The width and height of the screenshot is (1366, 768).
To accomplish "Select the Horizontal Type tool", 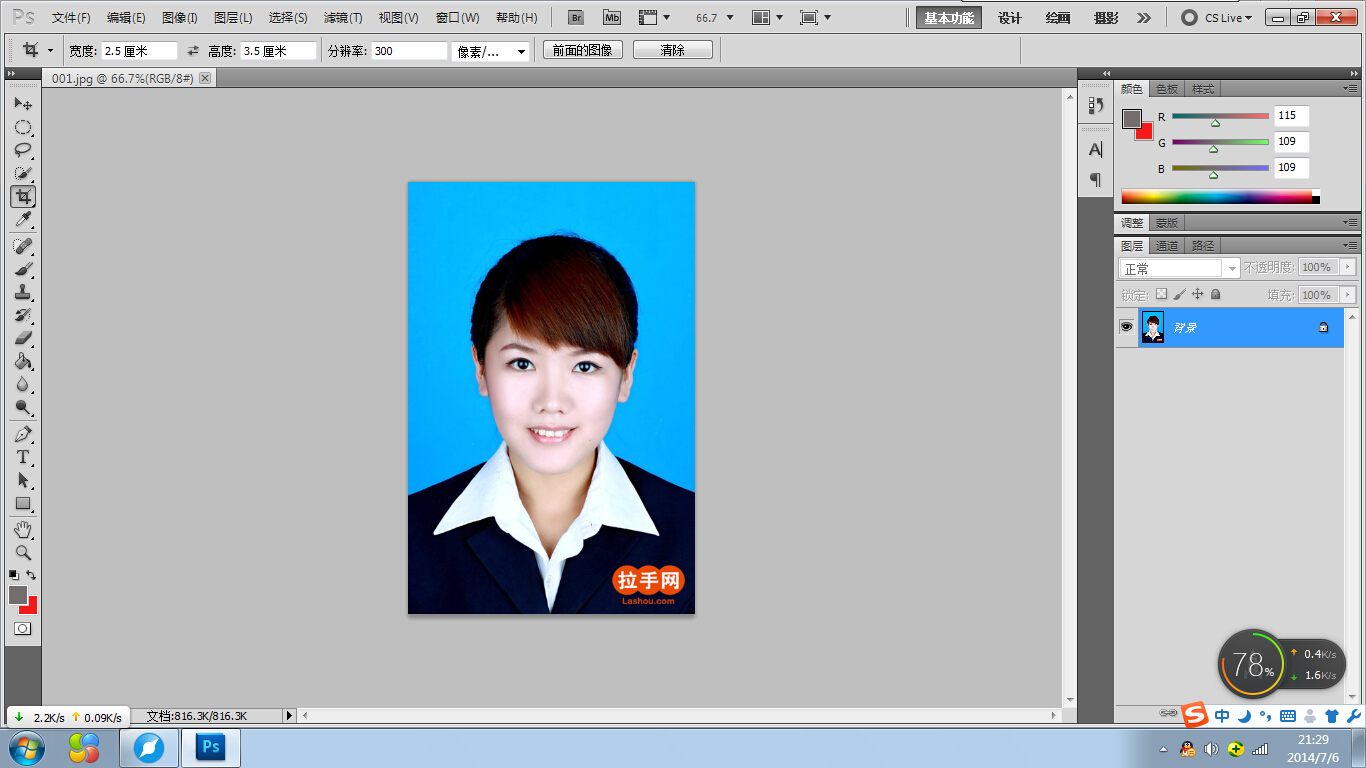I will tap(23, 457).
